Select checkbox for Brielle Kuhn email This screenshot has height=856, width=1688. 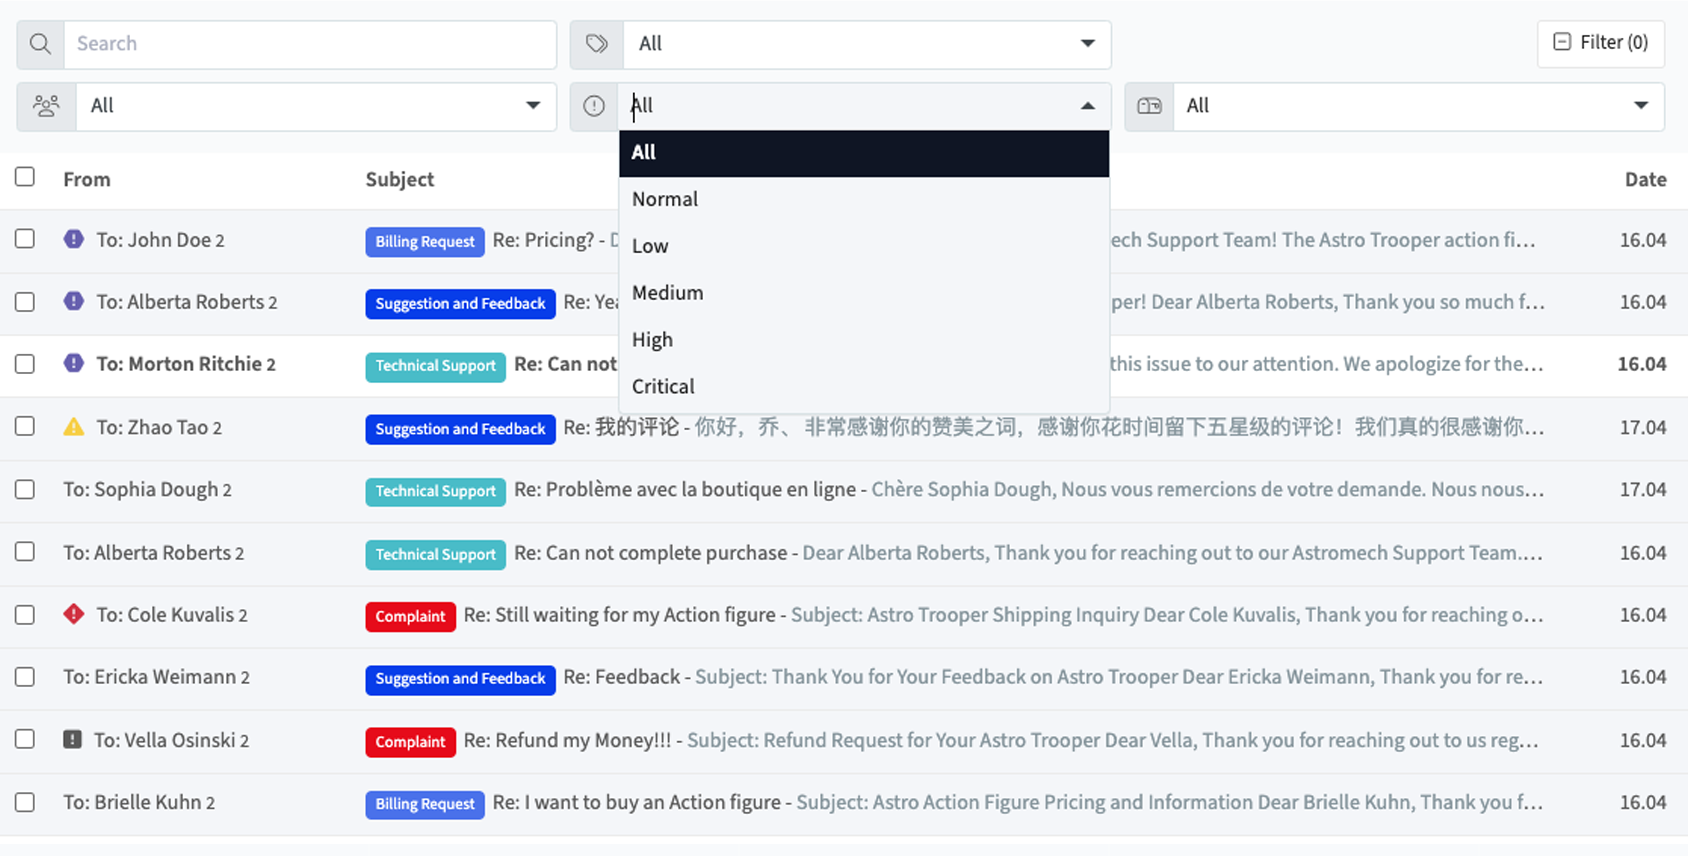point(25,802)
